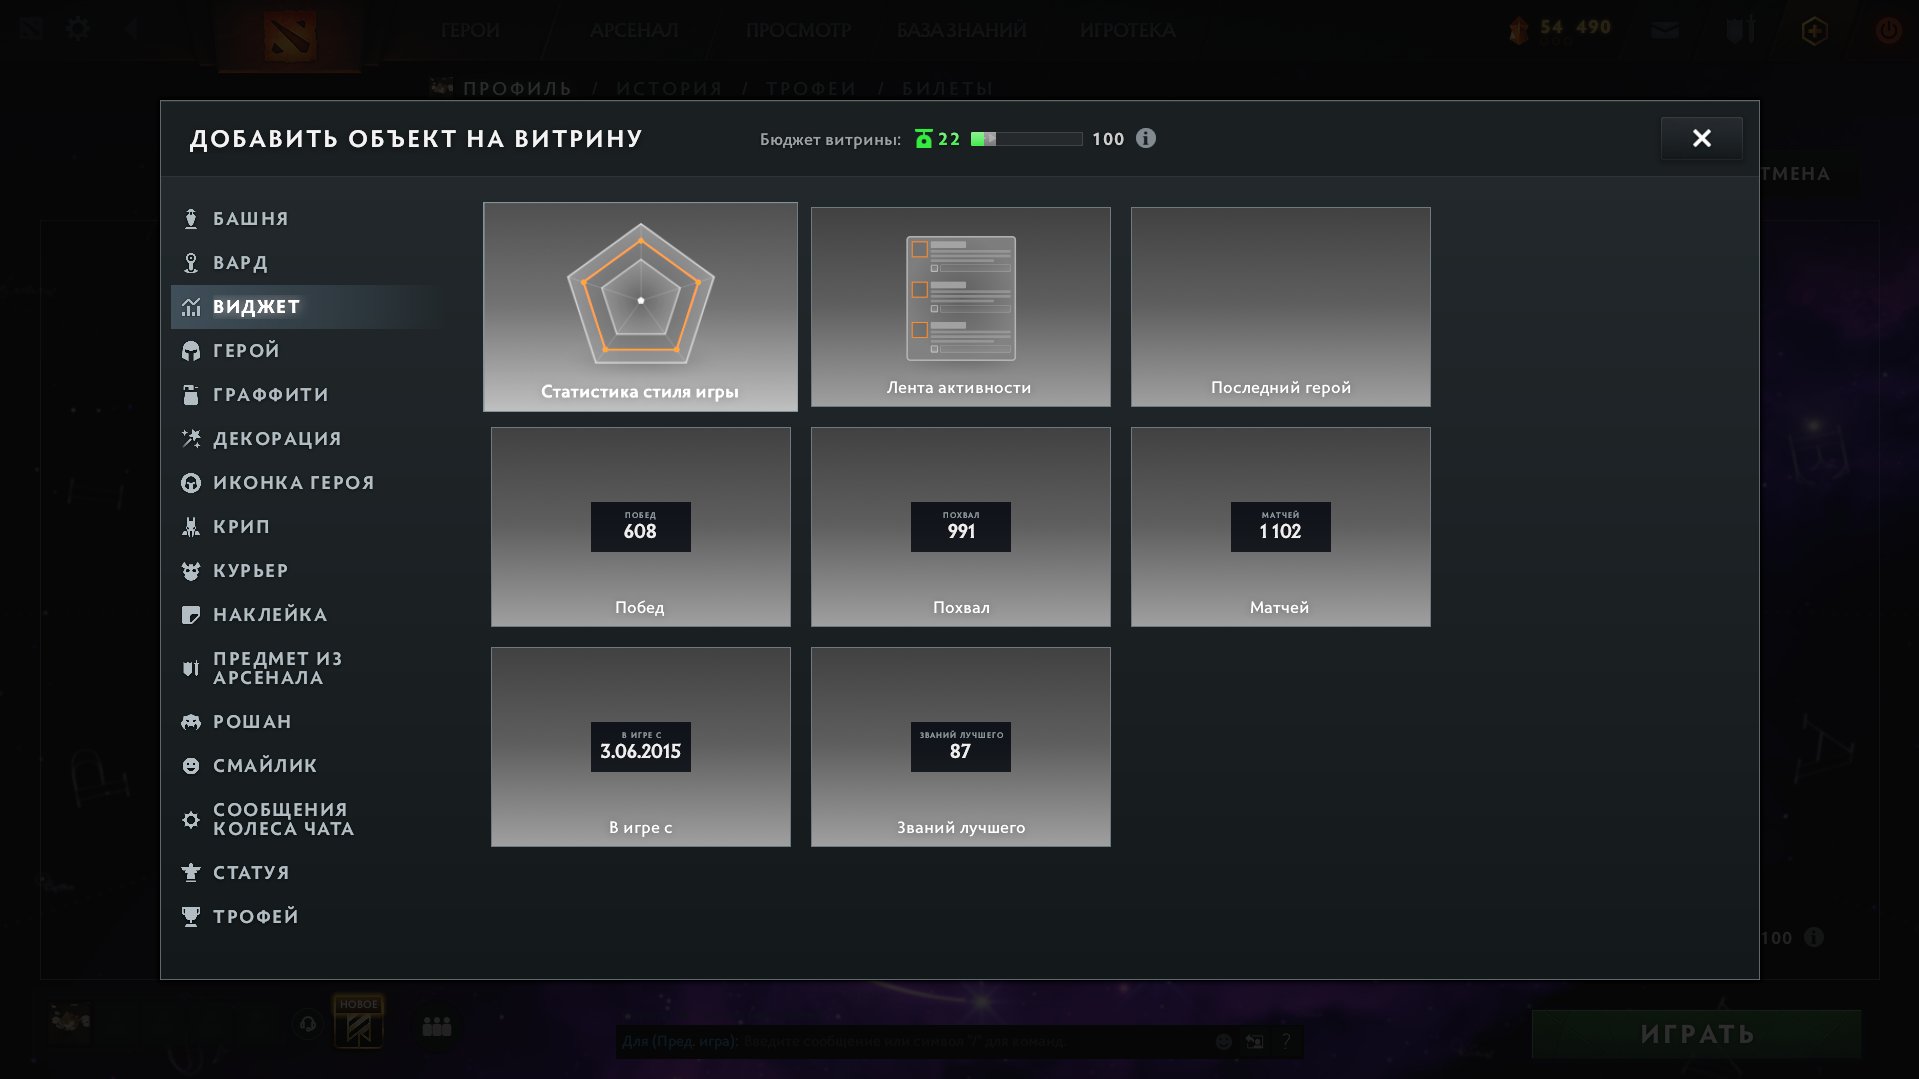
Task: Select the Граффити spray can icon
Action: [191, 395]
